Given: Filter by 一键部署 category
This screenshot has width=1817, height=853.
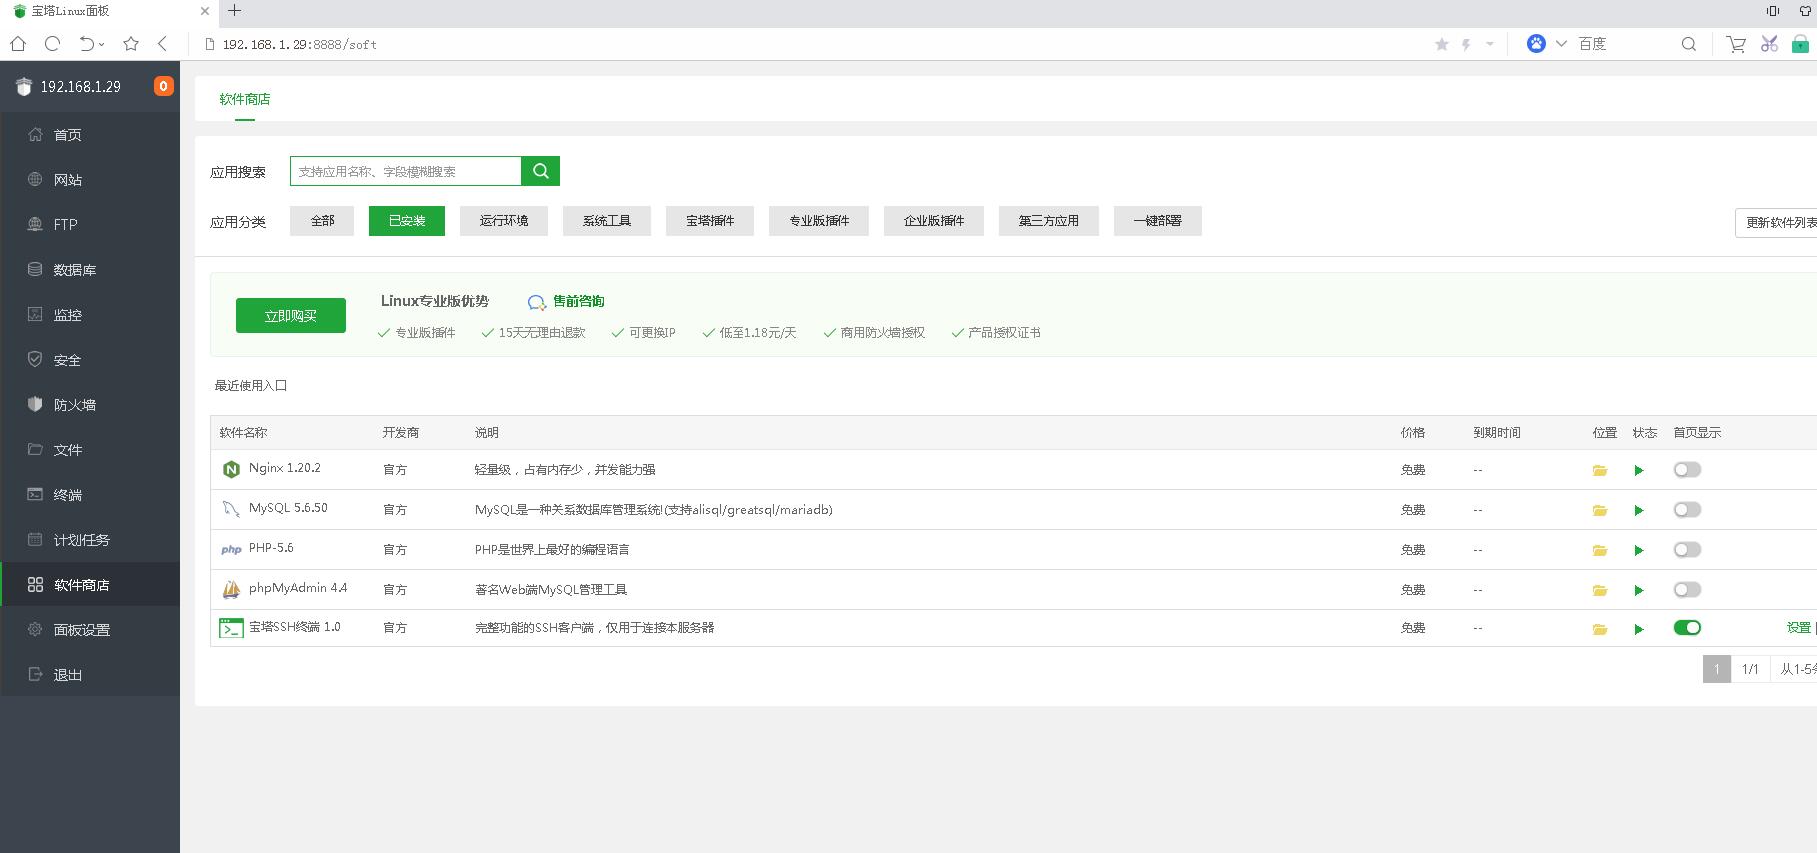Looking at the screenshot, I should tap(1158, 221).
